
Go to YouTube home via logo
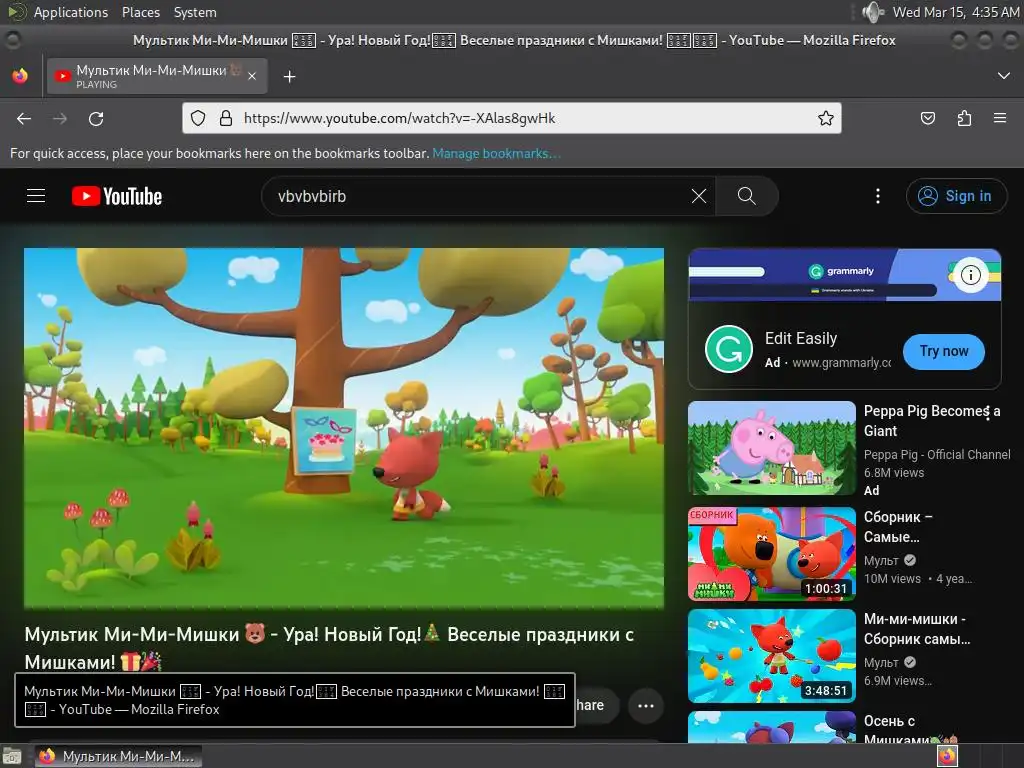pyautogui.click(x=117, y=196)
